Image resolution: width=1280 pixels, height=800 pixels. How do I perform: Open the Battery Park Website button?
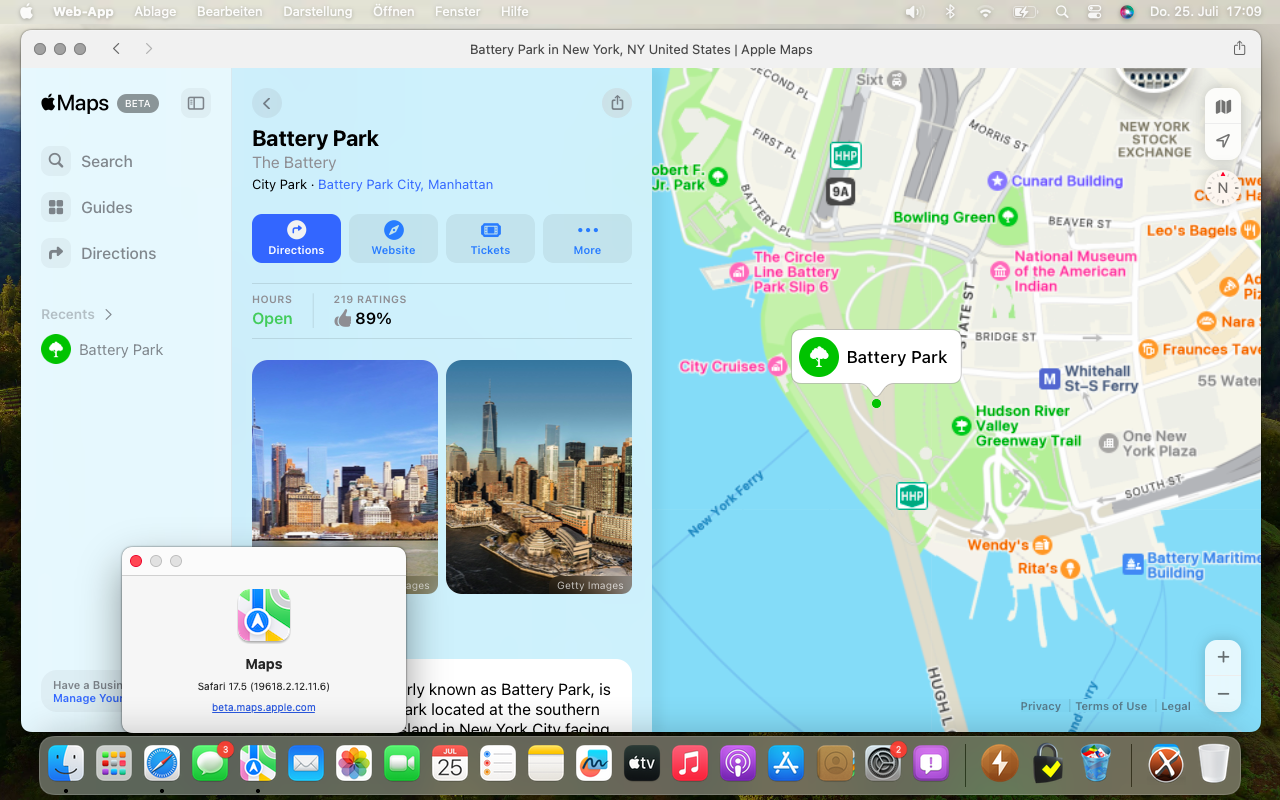click(x=393, y=238)
